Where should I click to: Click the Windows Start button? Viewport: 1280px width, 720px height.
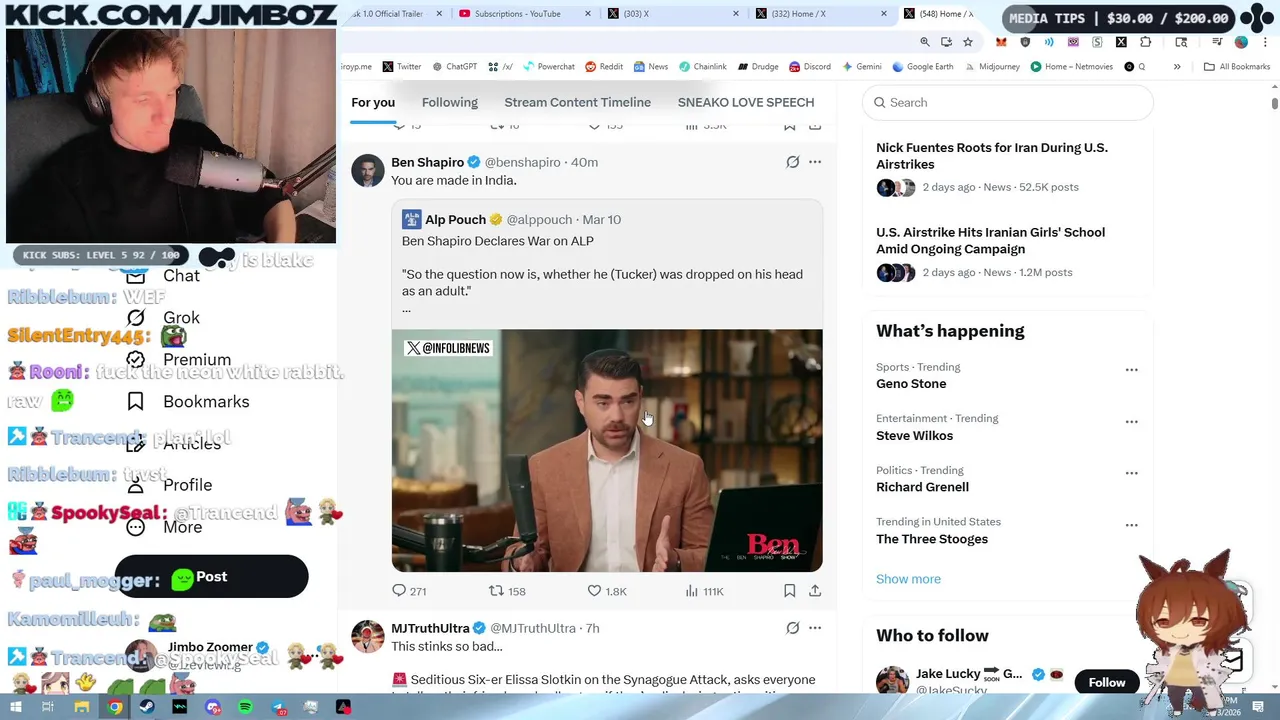click(15, 707)
